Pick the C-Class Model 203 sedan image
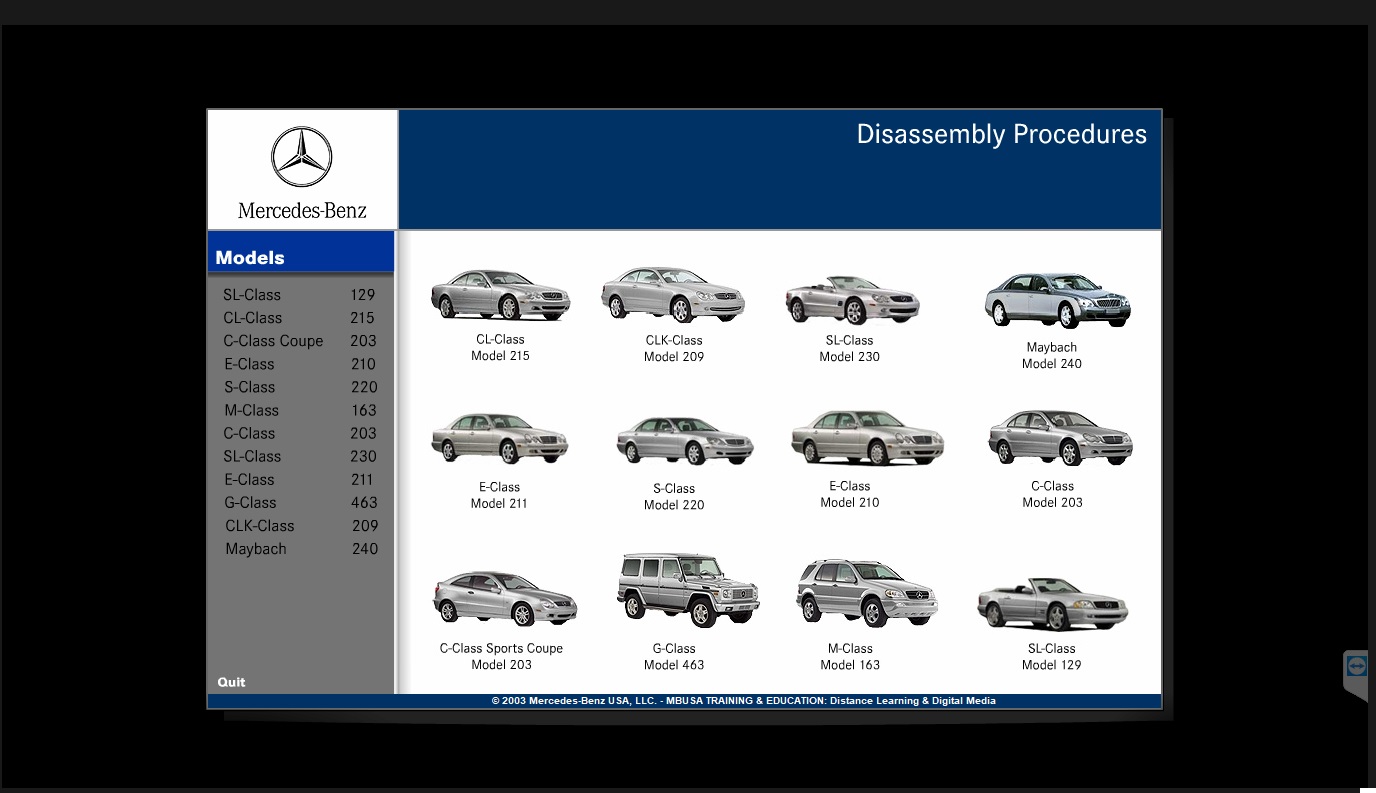This screenshot has width=1376, height=793. tap(1060, 438)
